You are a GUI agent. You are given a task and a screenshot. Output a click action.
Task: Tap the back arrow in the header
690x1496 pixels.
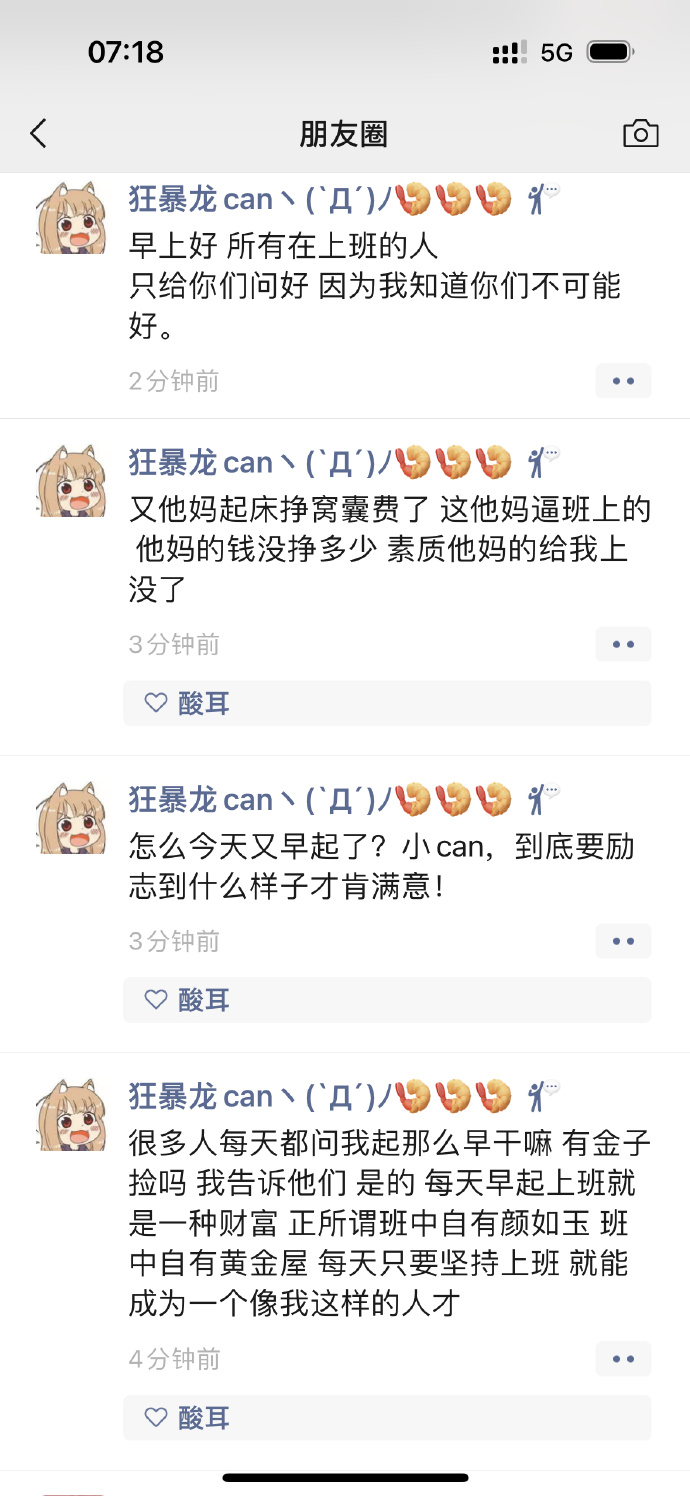38,133
